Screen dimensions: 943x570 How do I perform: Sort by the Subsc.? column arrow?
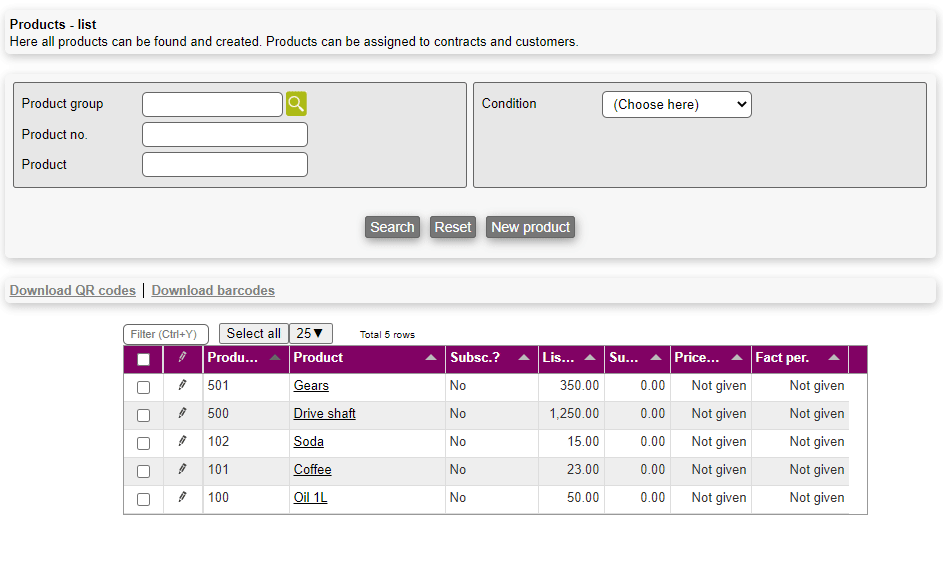(524, 358)
